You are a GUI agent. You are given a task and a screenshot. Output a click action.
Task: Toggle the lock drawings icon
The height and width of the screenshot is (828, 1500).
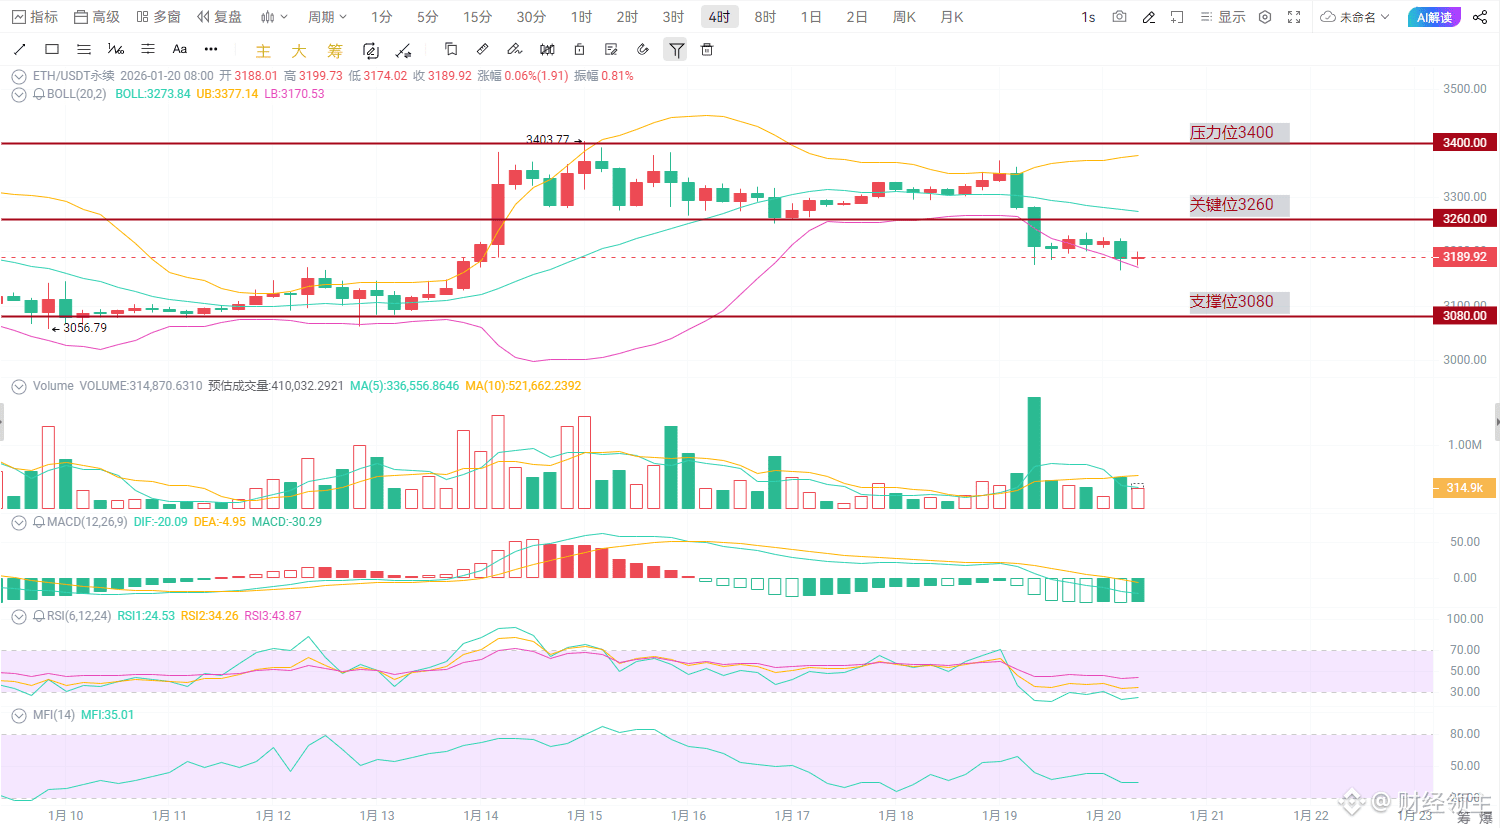coord(579,49)
